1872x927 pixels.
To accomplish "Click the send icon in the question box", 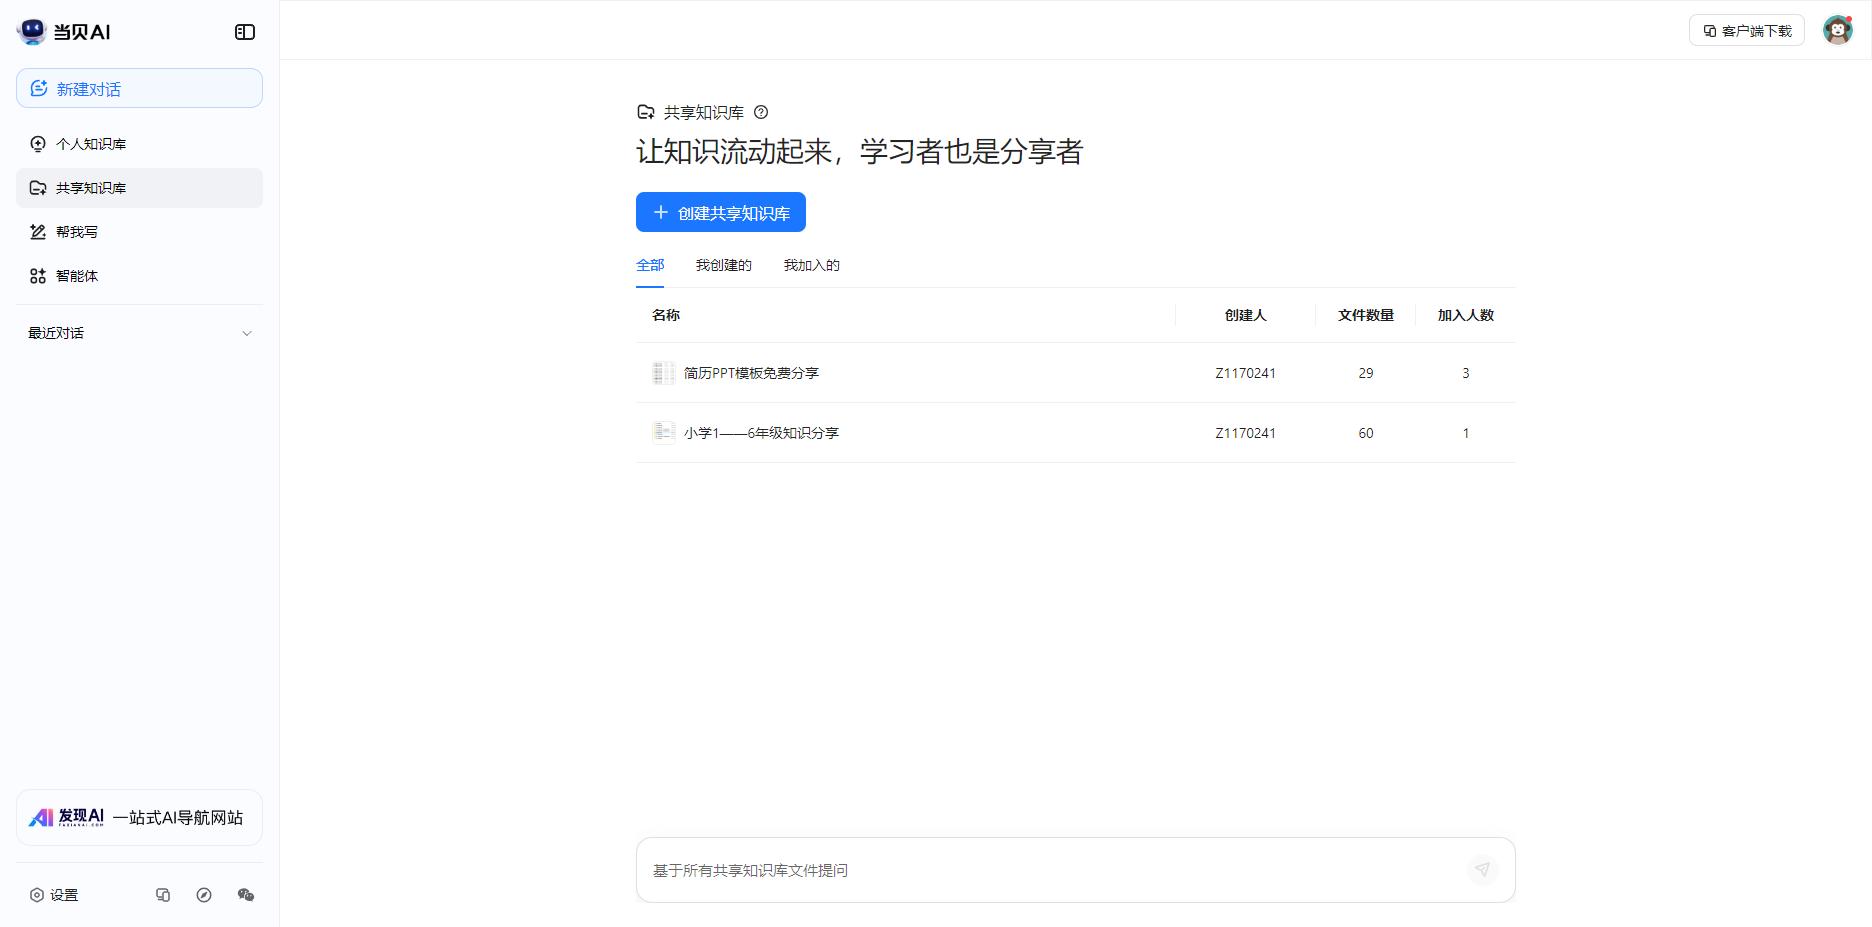I will click(1482, 870).
